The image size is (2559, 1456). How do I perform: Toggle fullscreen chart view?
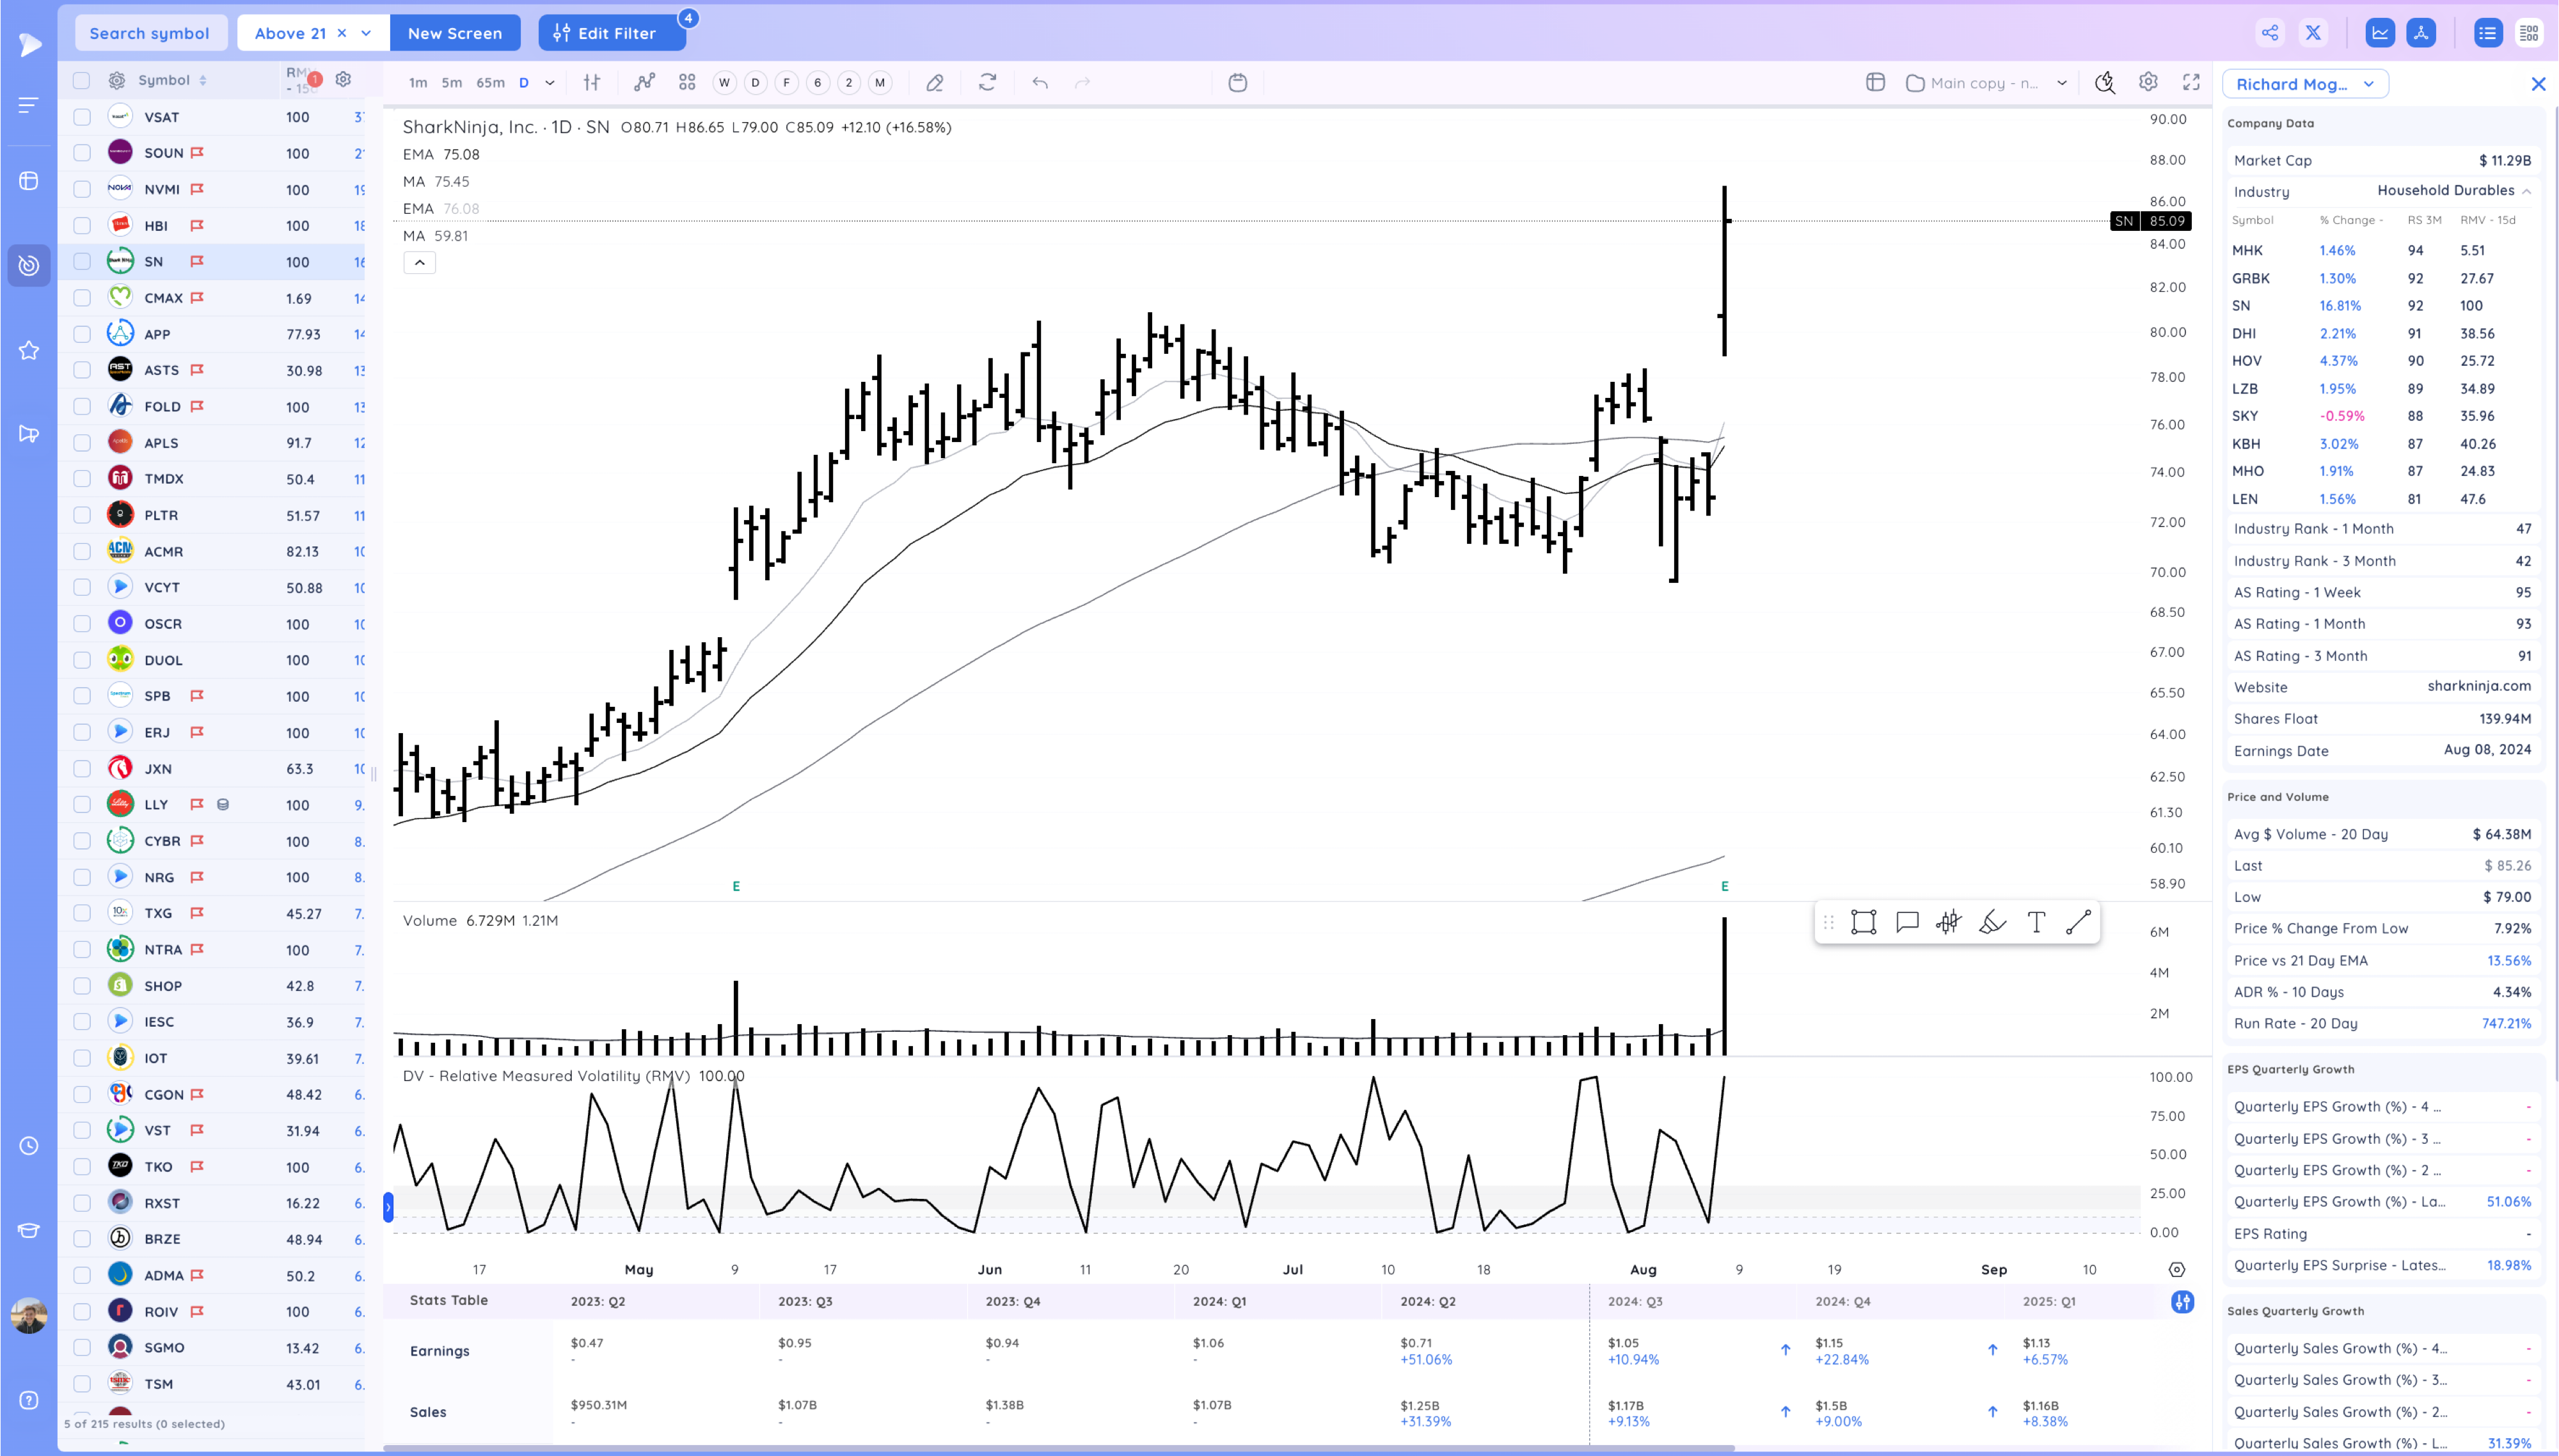point(2191,83)
